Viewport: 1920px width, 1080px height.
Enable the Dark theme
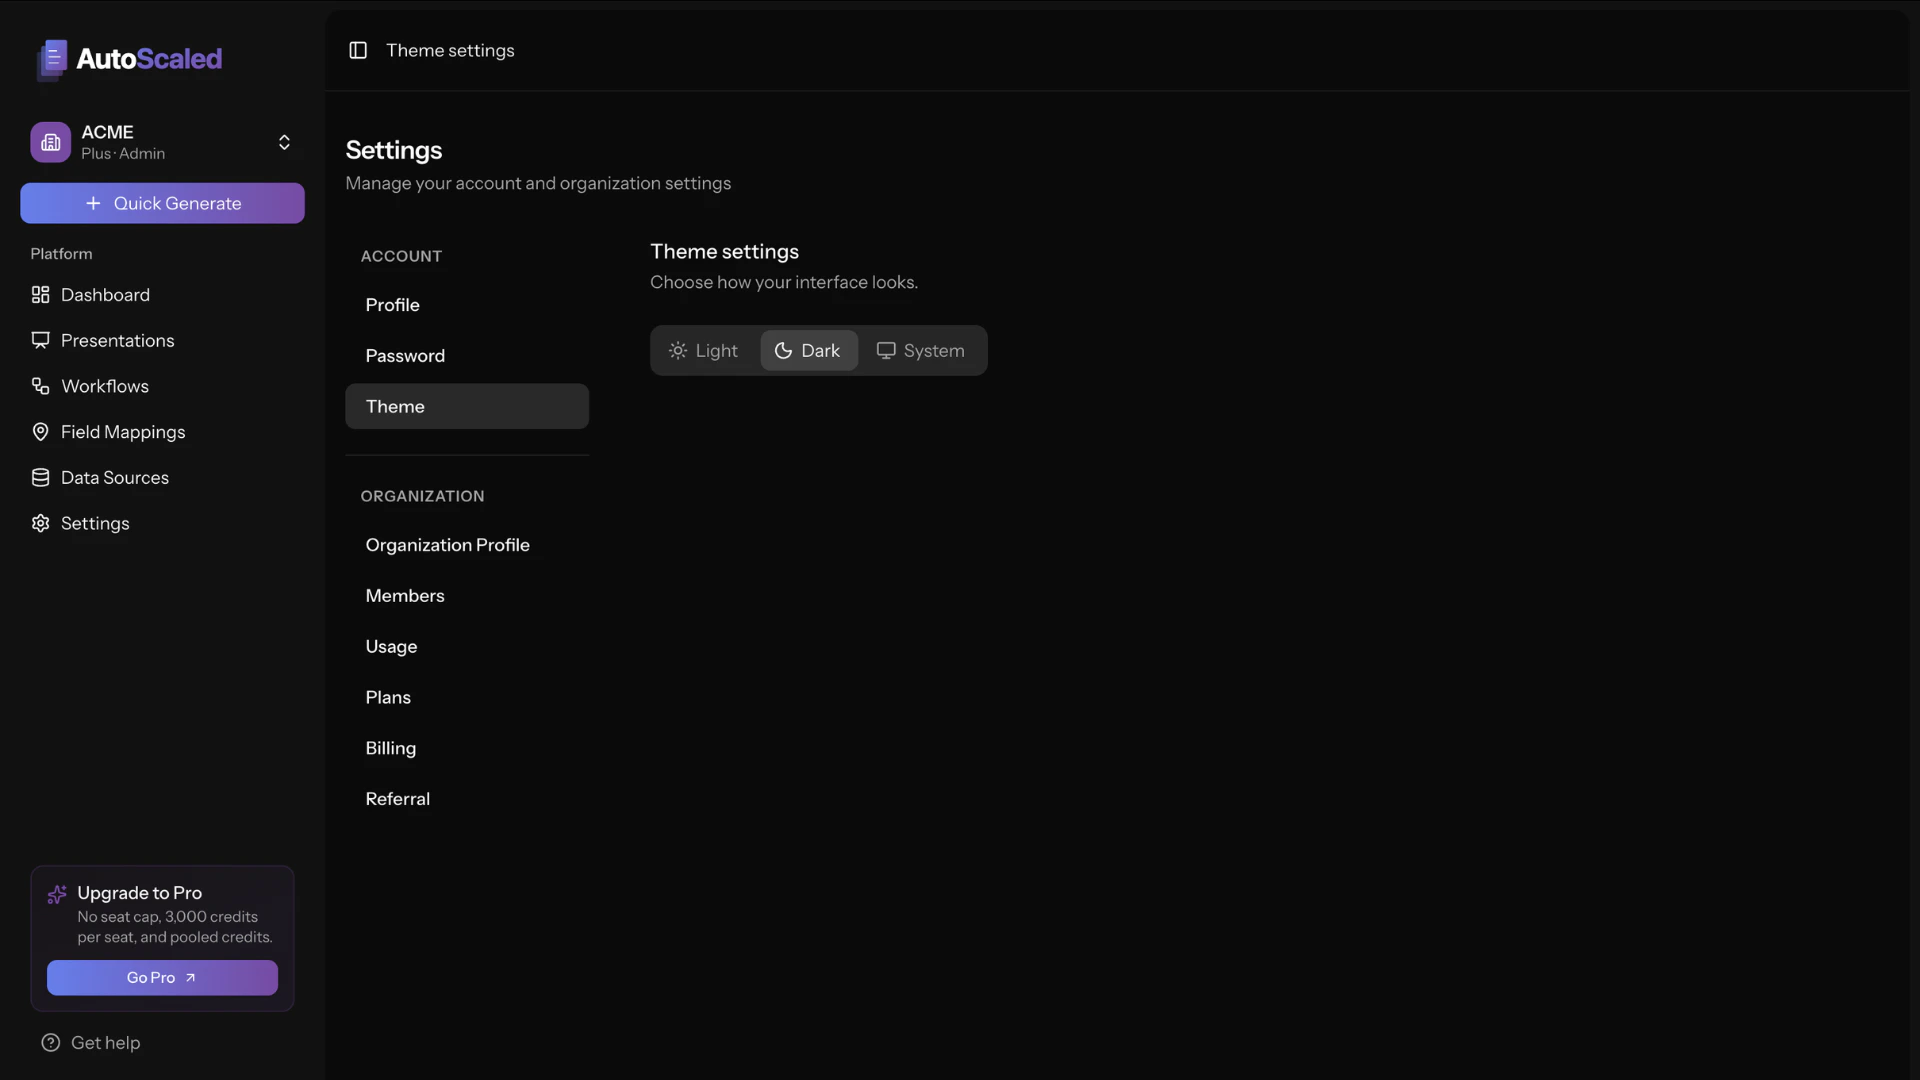pos(808,350)
